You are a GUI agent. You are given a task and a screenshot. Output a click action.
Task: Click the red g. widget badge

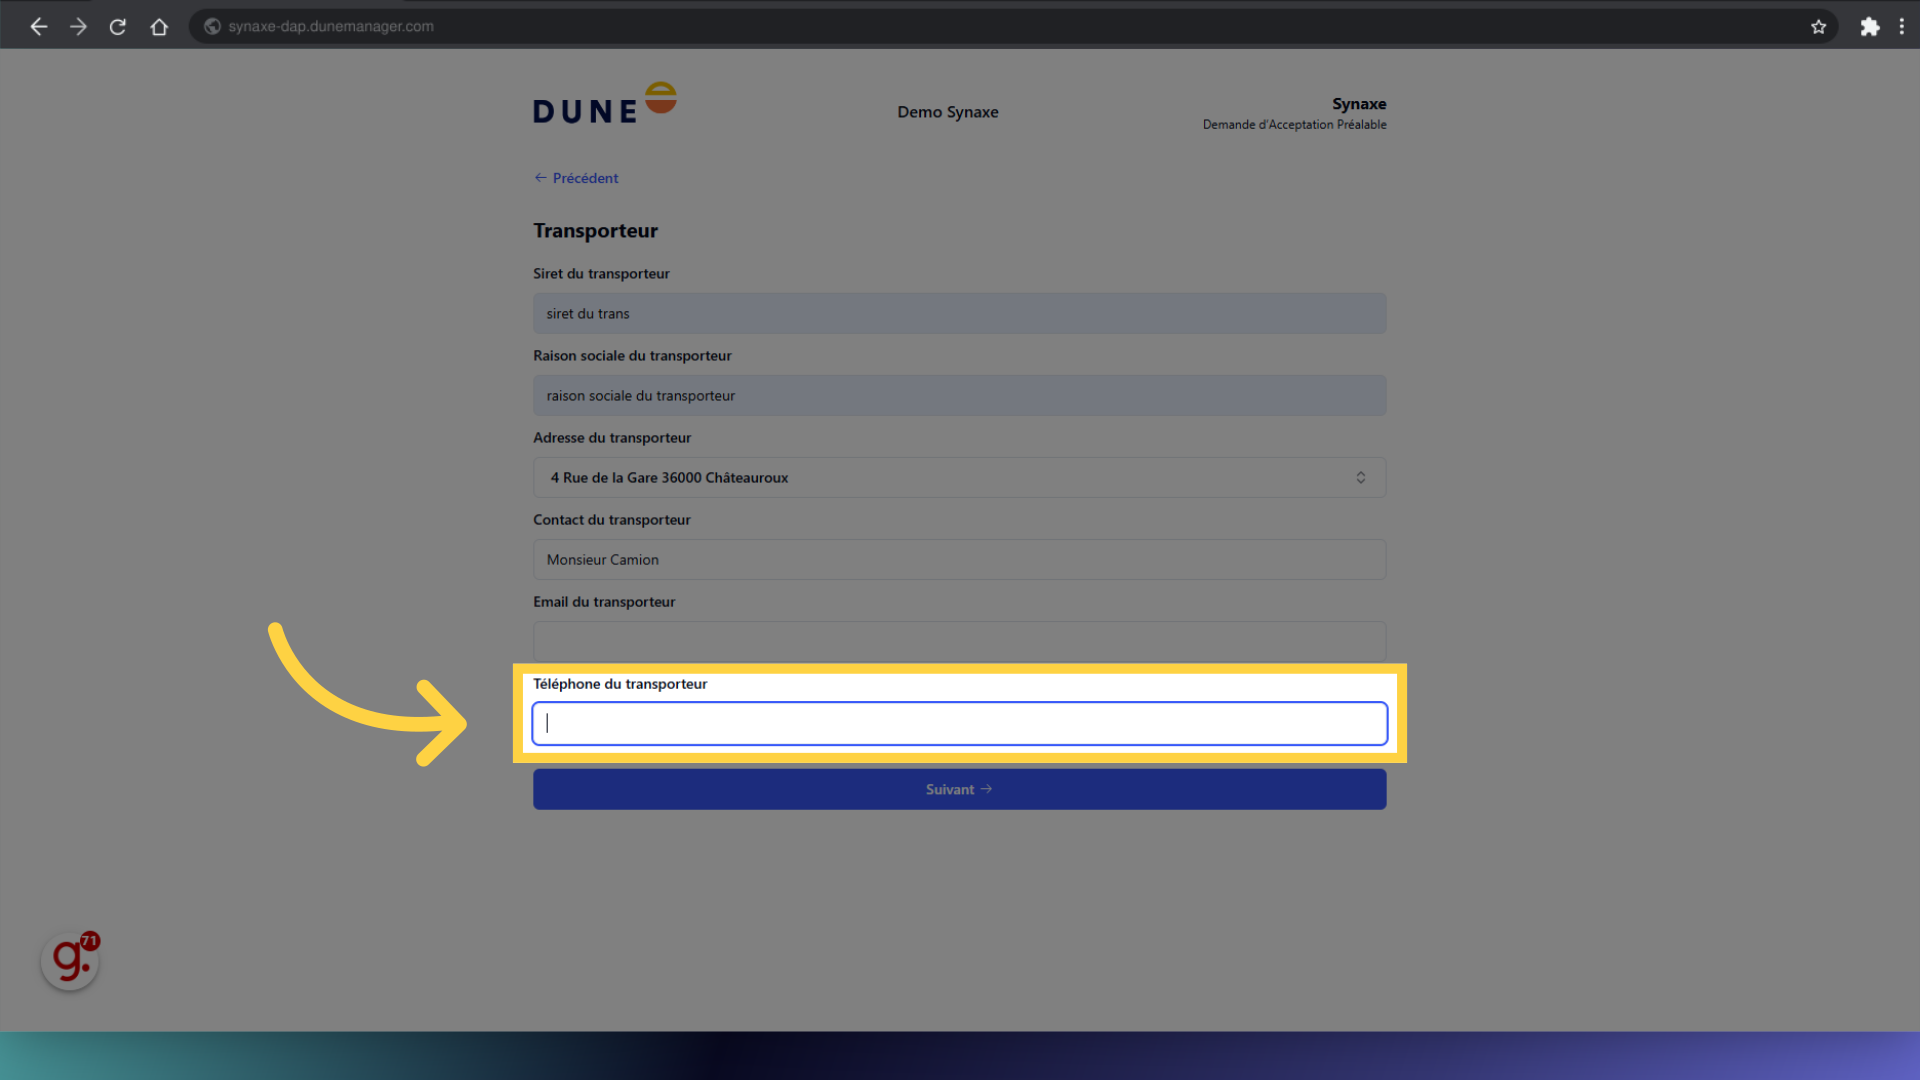click(x=70, y=961)
